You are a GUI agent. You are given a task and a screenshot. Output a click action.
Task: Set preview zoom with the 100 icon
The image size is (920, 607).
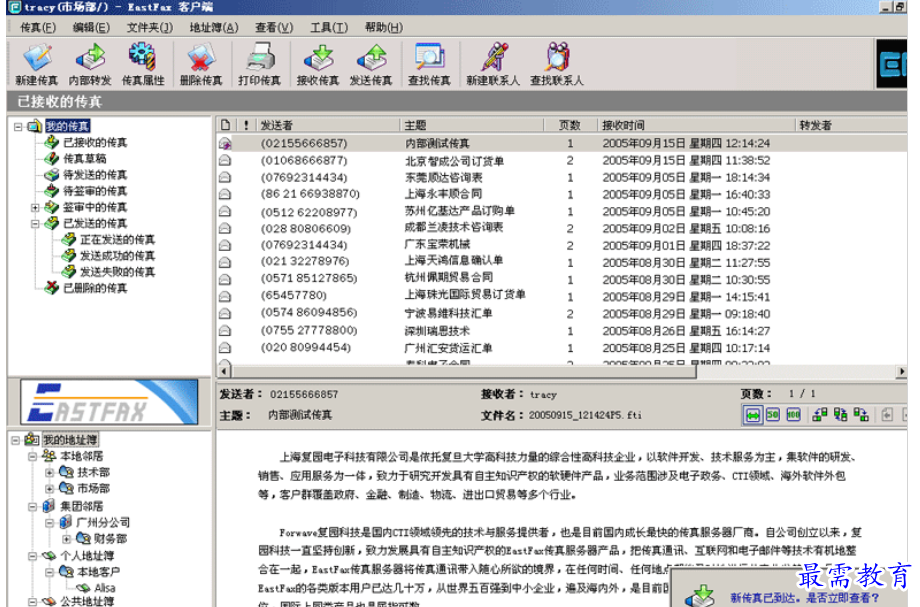point(793,415)
